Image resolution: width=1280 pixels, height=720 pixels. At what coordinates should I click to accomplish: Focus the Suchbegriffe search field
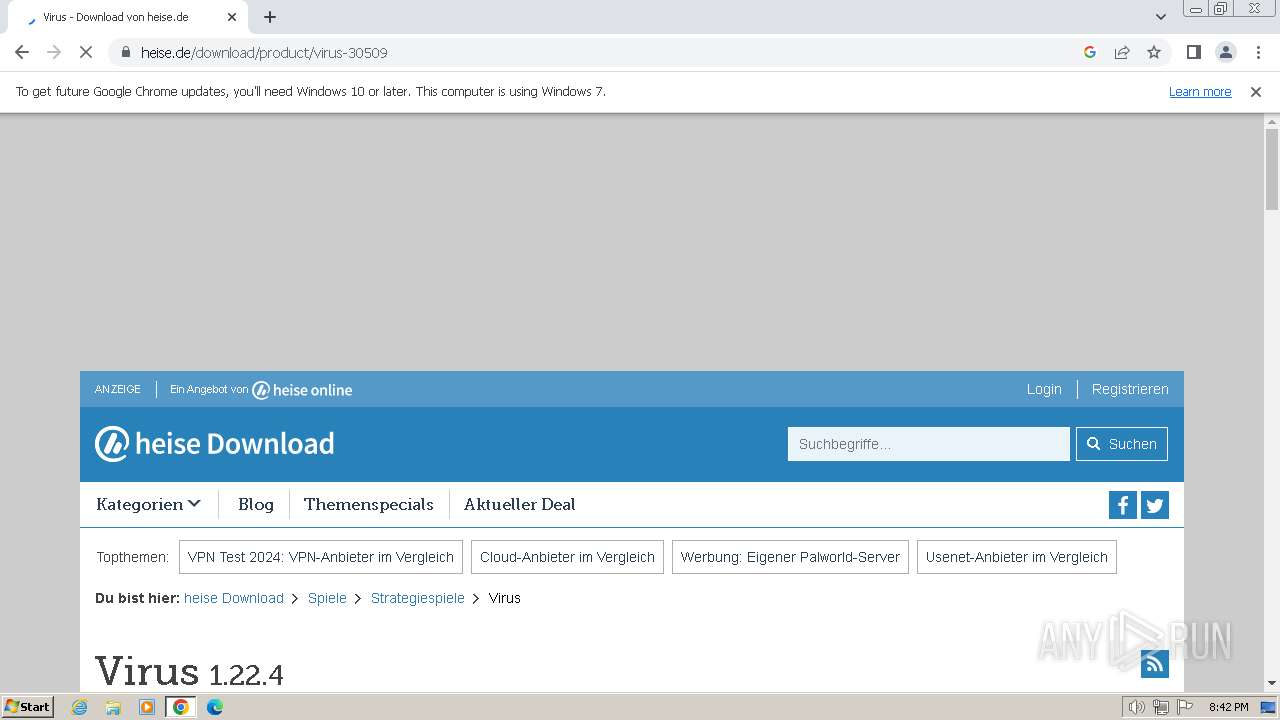coord(929,444)
